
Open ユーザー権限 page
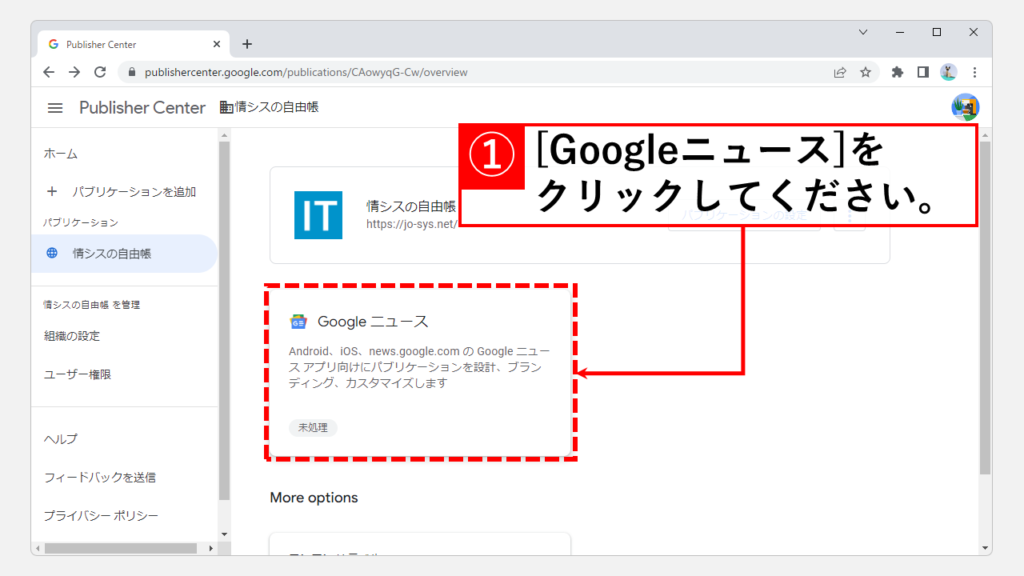(x=78, y=374)
